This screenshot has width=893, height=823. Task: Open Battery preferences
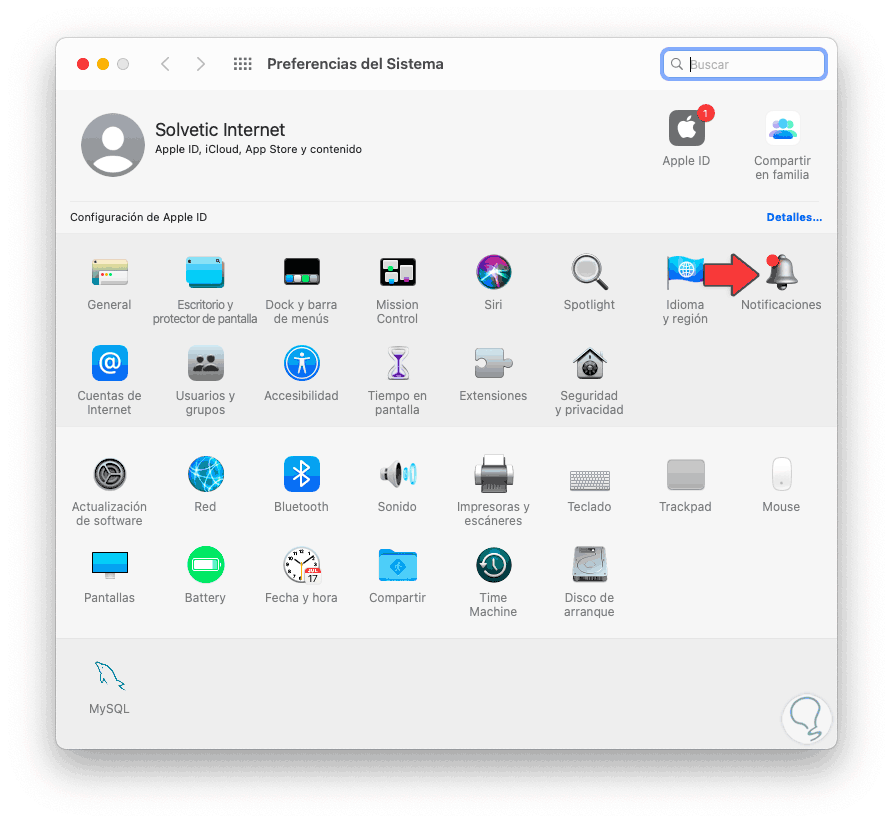coord(205,565)
